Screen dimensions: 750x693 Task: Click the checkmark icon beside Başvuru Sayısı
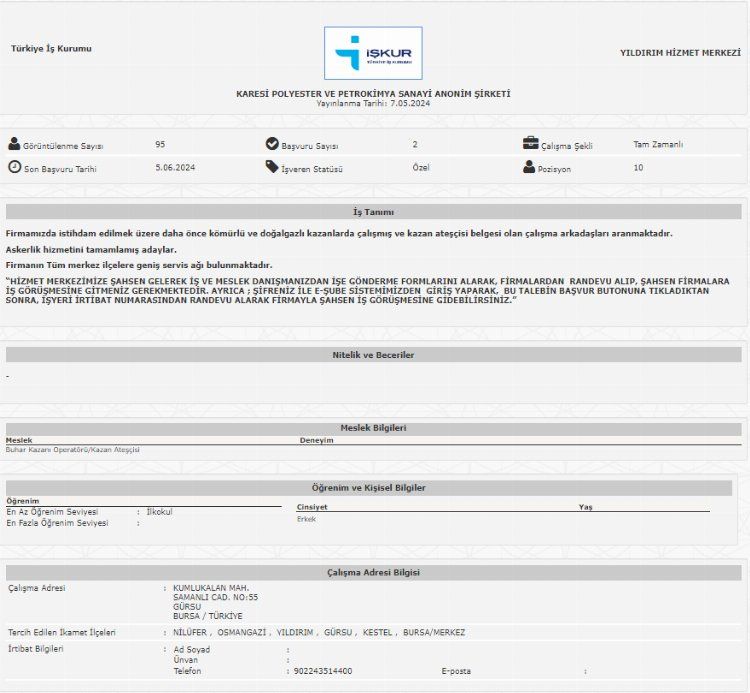[x=272, y=144]
